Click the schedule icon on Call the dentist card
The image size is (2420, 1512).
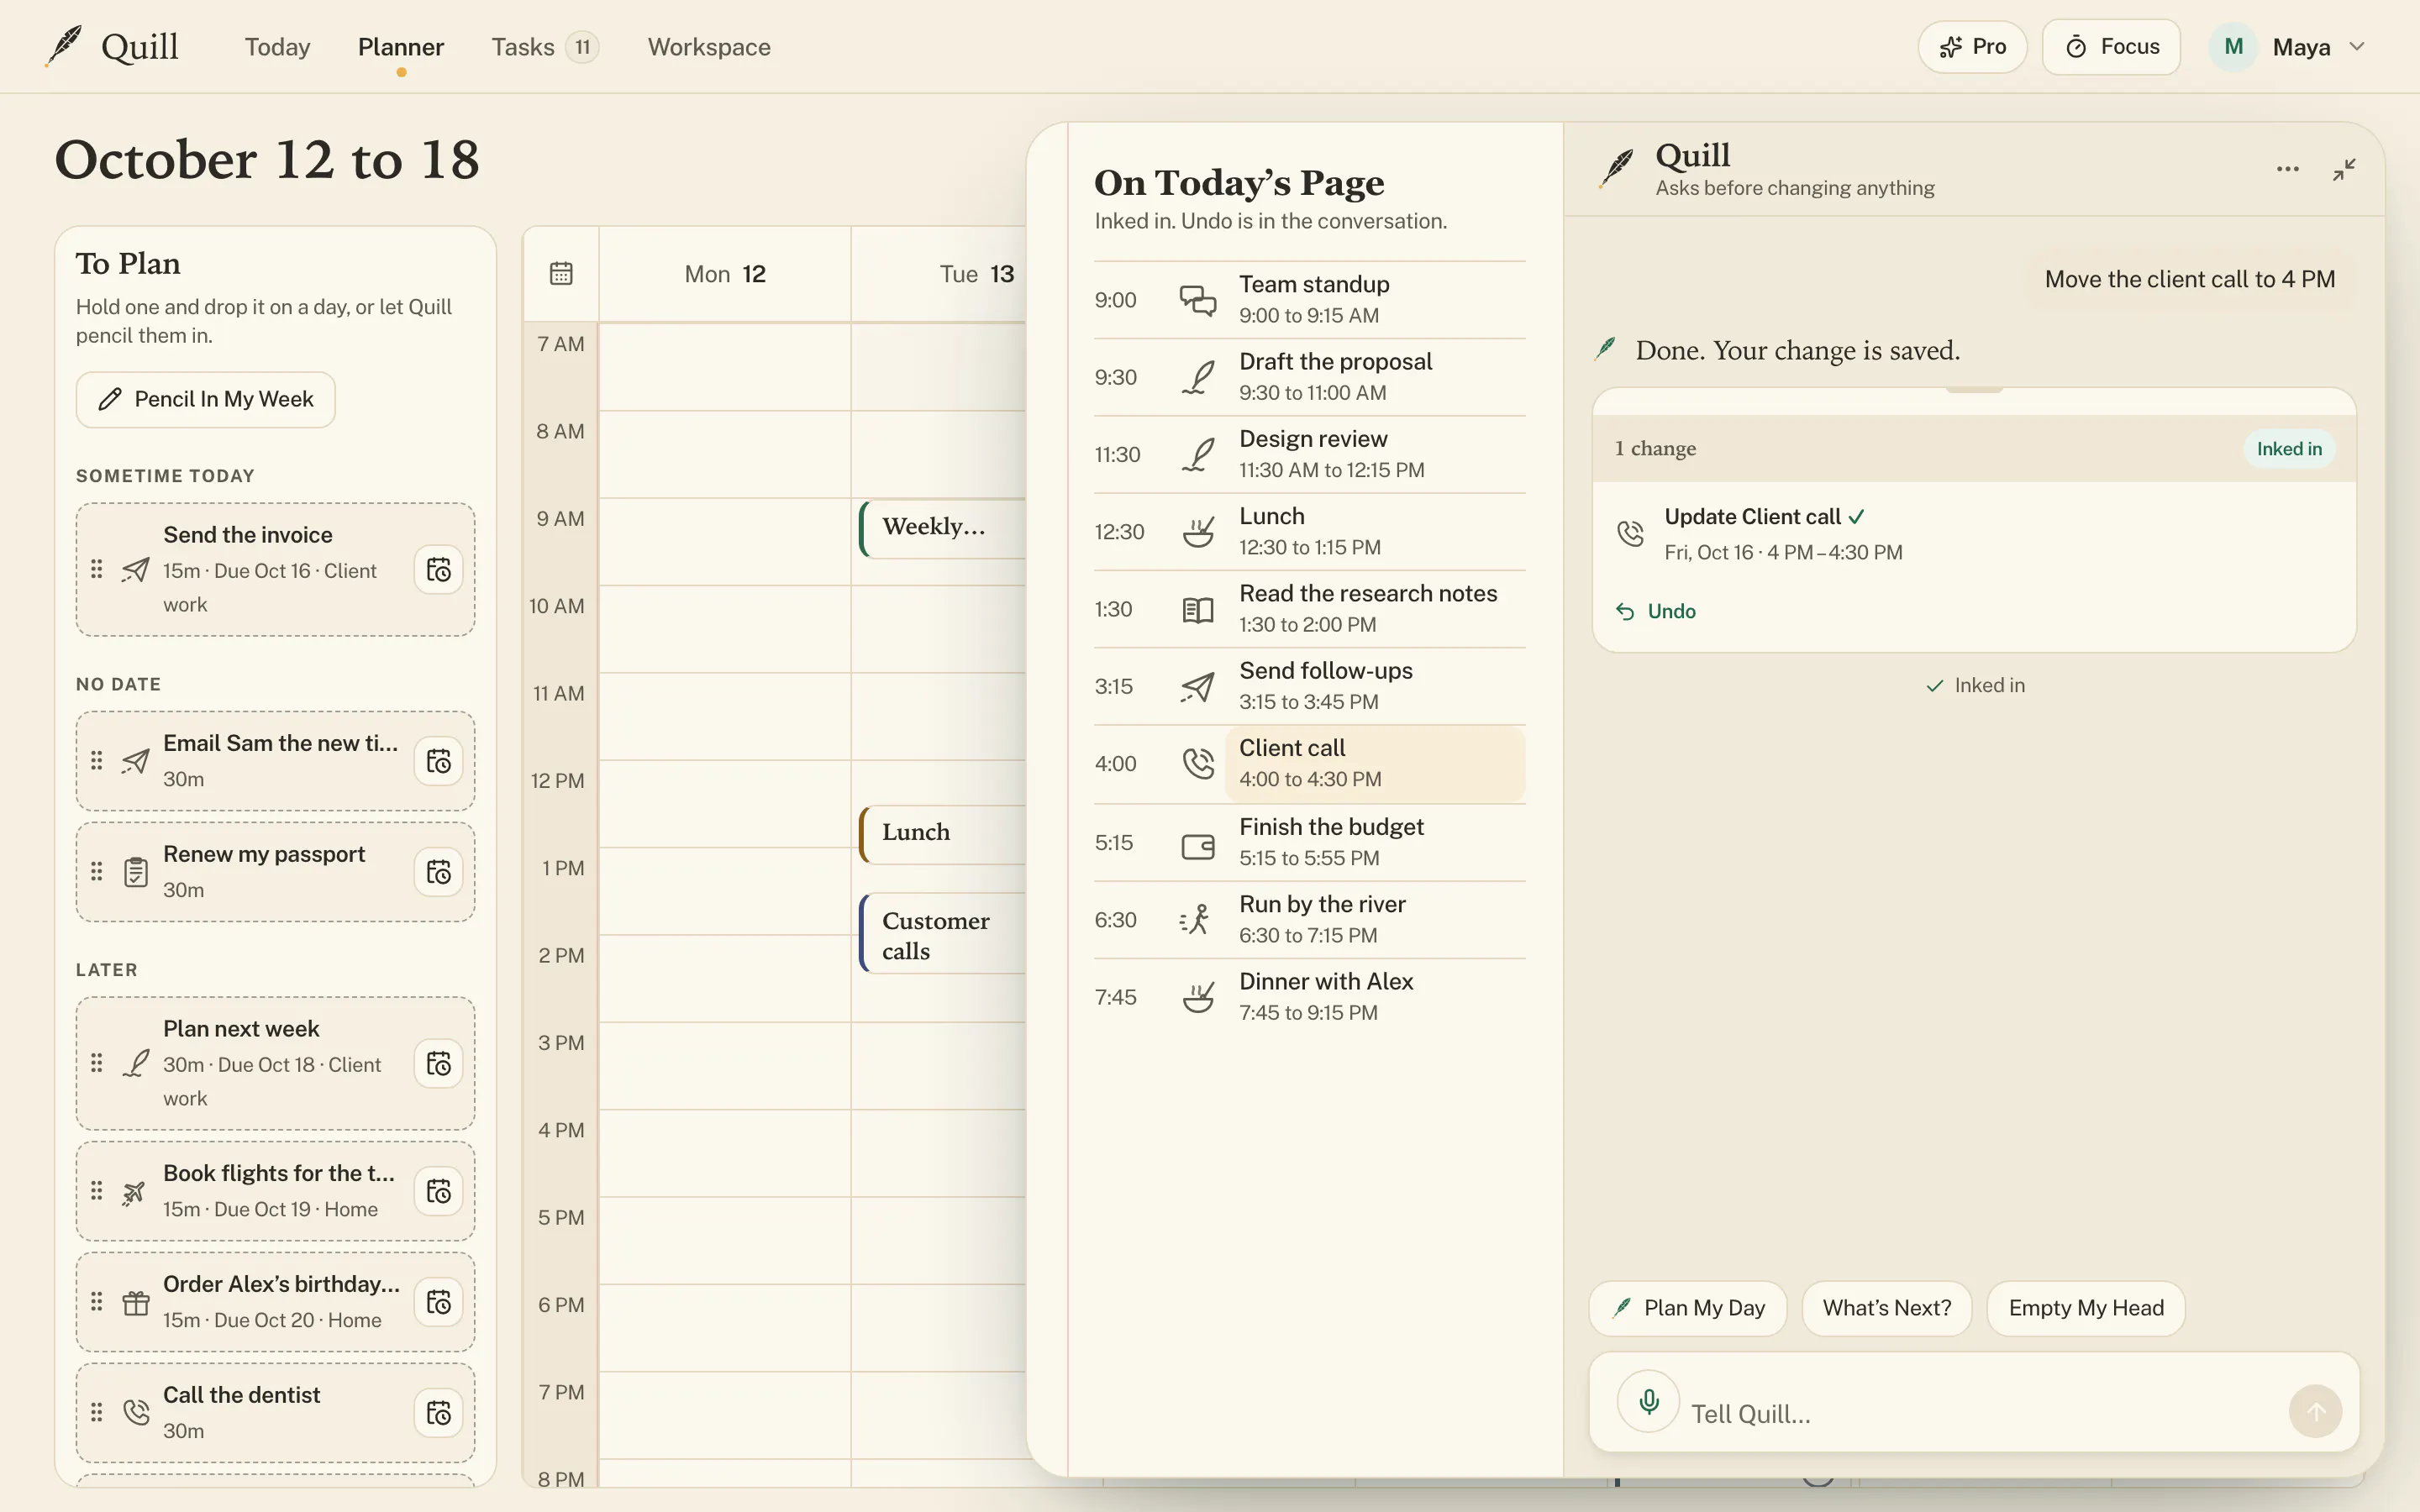438,1413
